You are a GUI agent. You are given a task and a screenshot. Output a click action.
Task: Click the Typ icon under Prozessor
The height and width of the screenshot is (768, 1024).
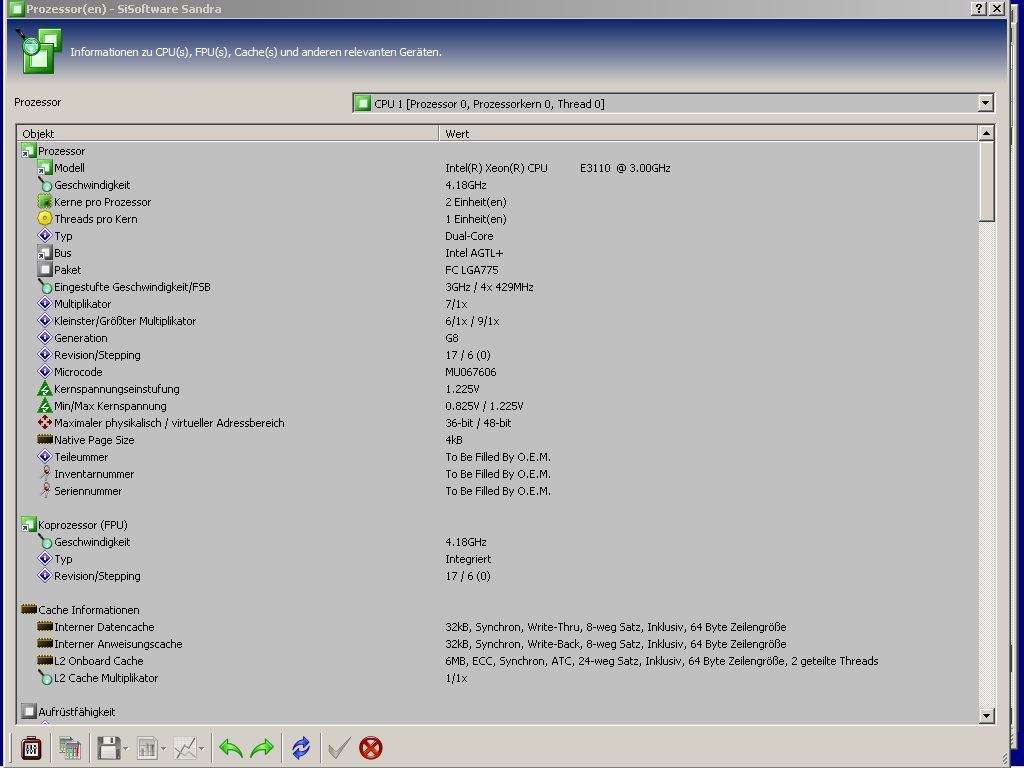pyautogui.click(x=44, y=236)
